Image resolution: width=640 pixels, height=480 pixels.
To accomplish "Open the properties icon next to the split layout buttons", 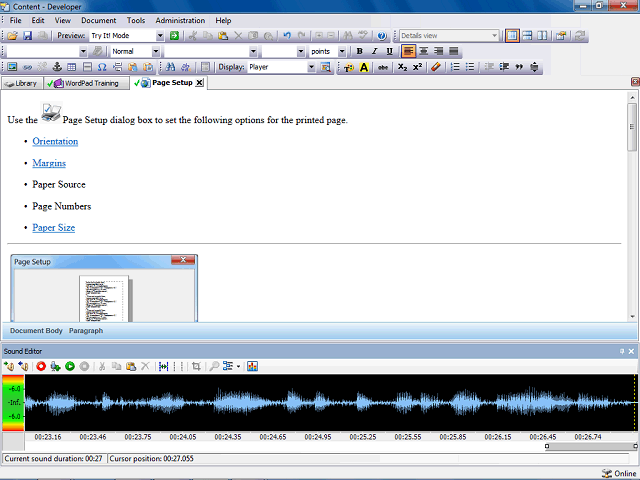I will pyautogui.click(x=561, y=36).
